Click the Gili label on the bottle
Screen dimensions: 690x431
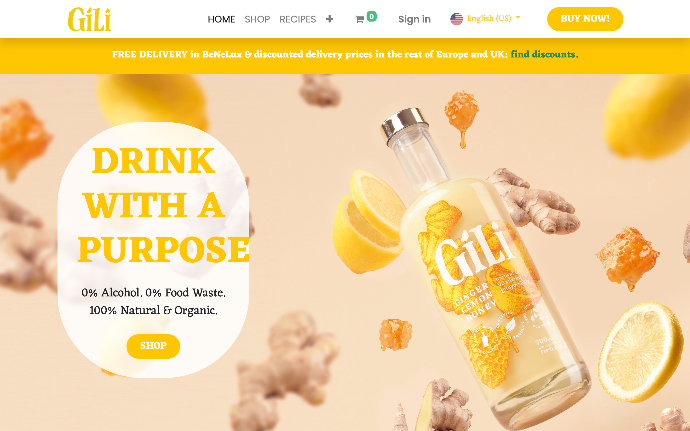coord(475,253)
